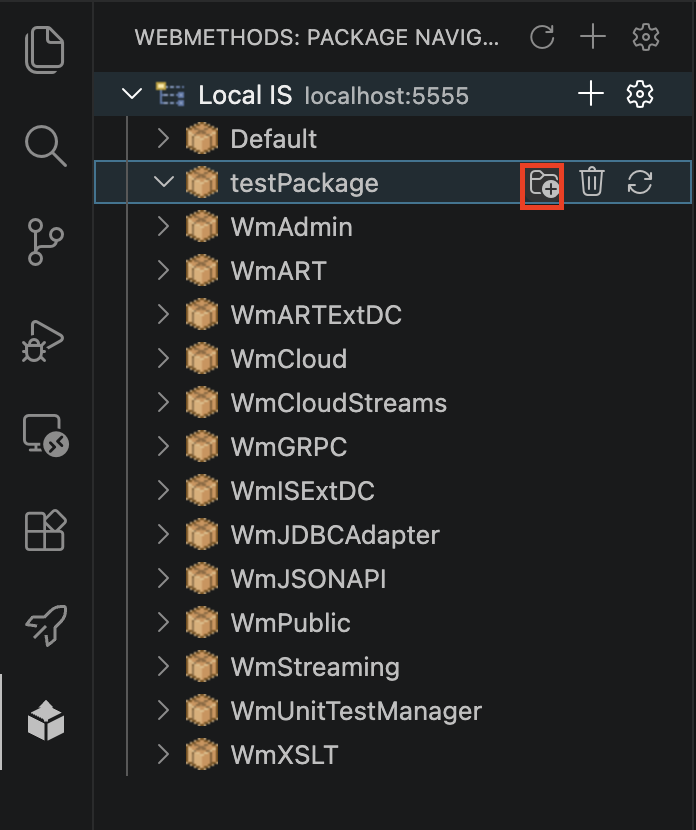Open Run and Debug view
The width and height of the screenshot is (696, 830).
pos(43,341)
